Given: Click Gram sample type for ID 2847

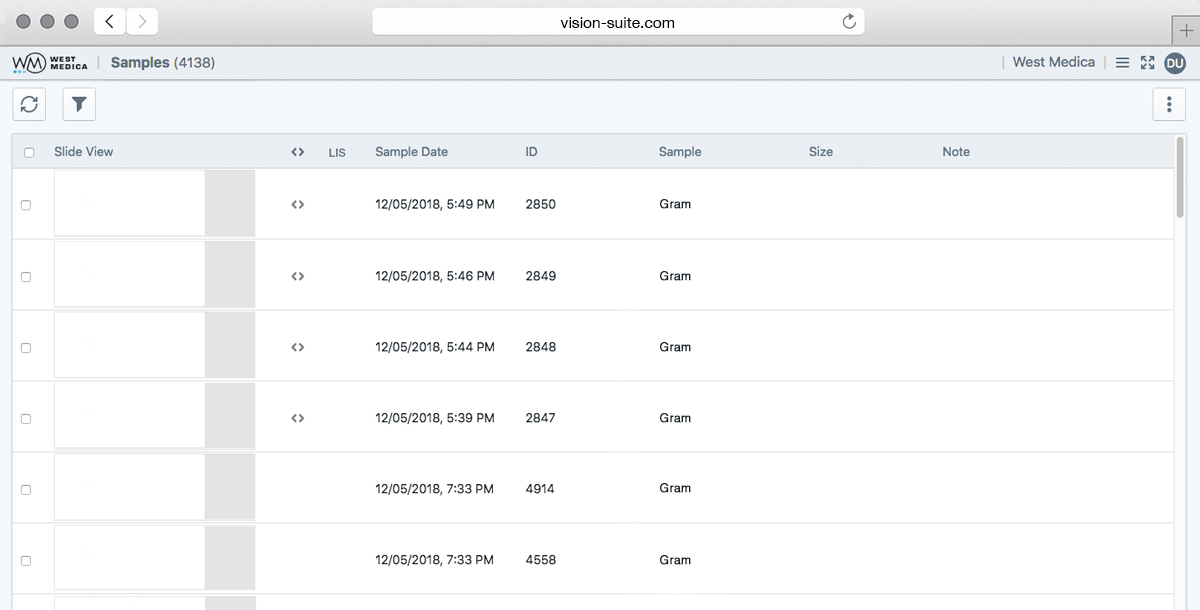Looking at the screenshot, I should pyautogui.click(x=675, y=418).
